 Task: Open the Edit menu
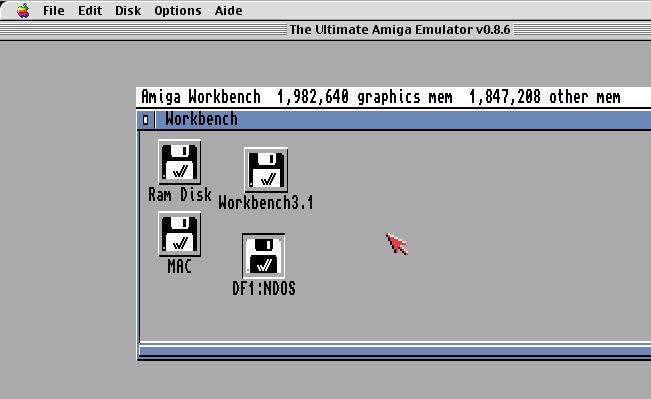pos(90,10)
